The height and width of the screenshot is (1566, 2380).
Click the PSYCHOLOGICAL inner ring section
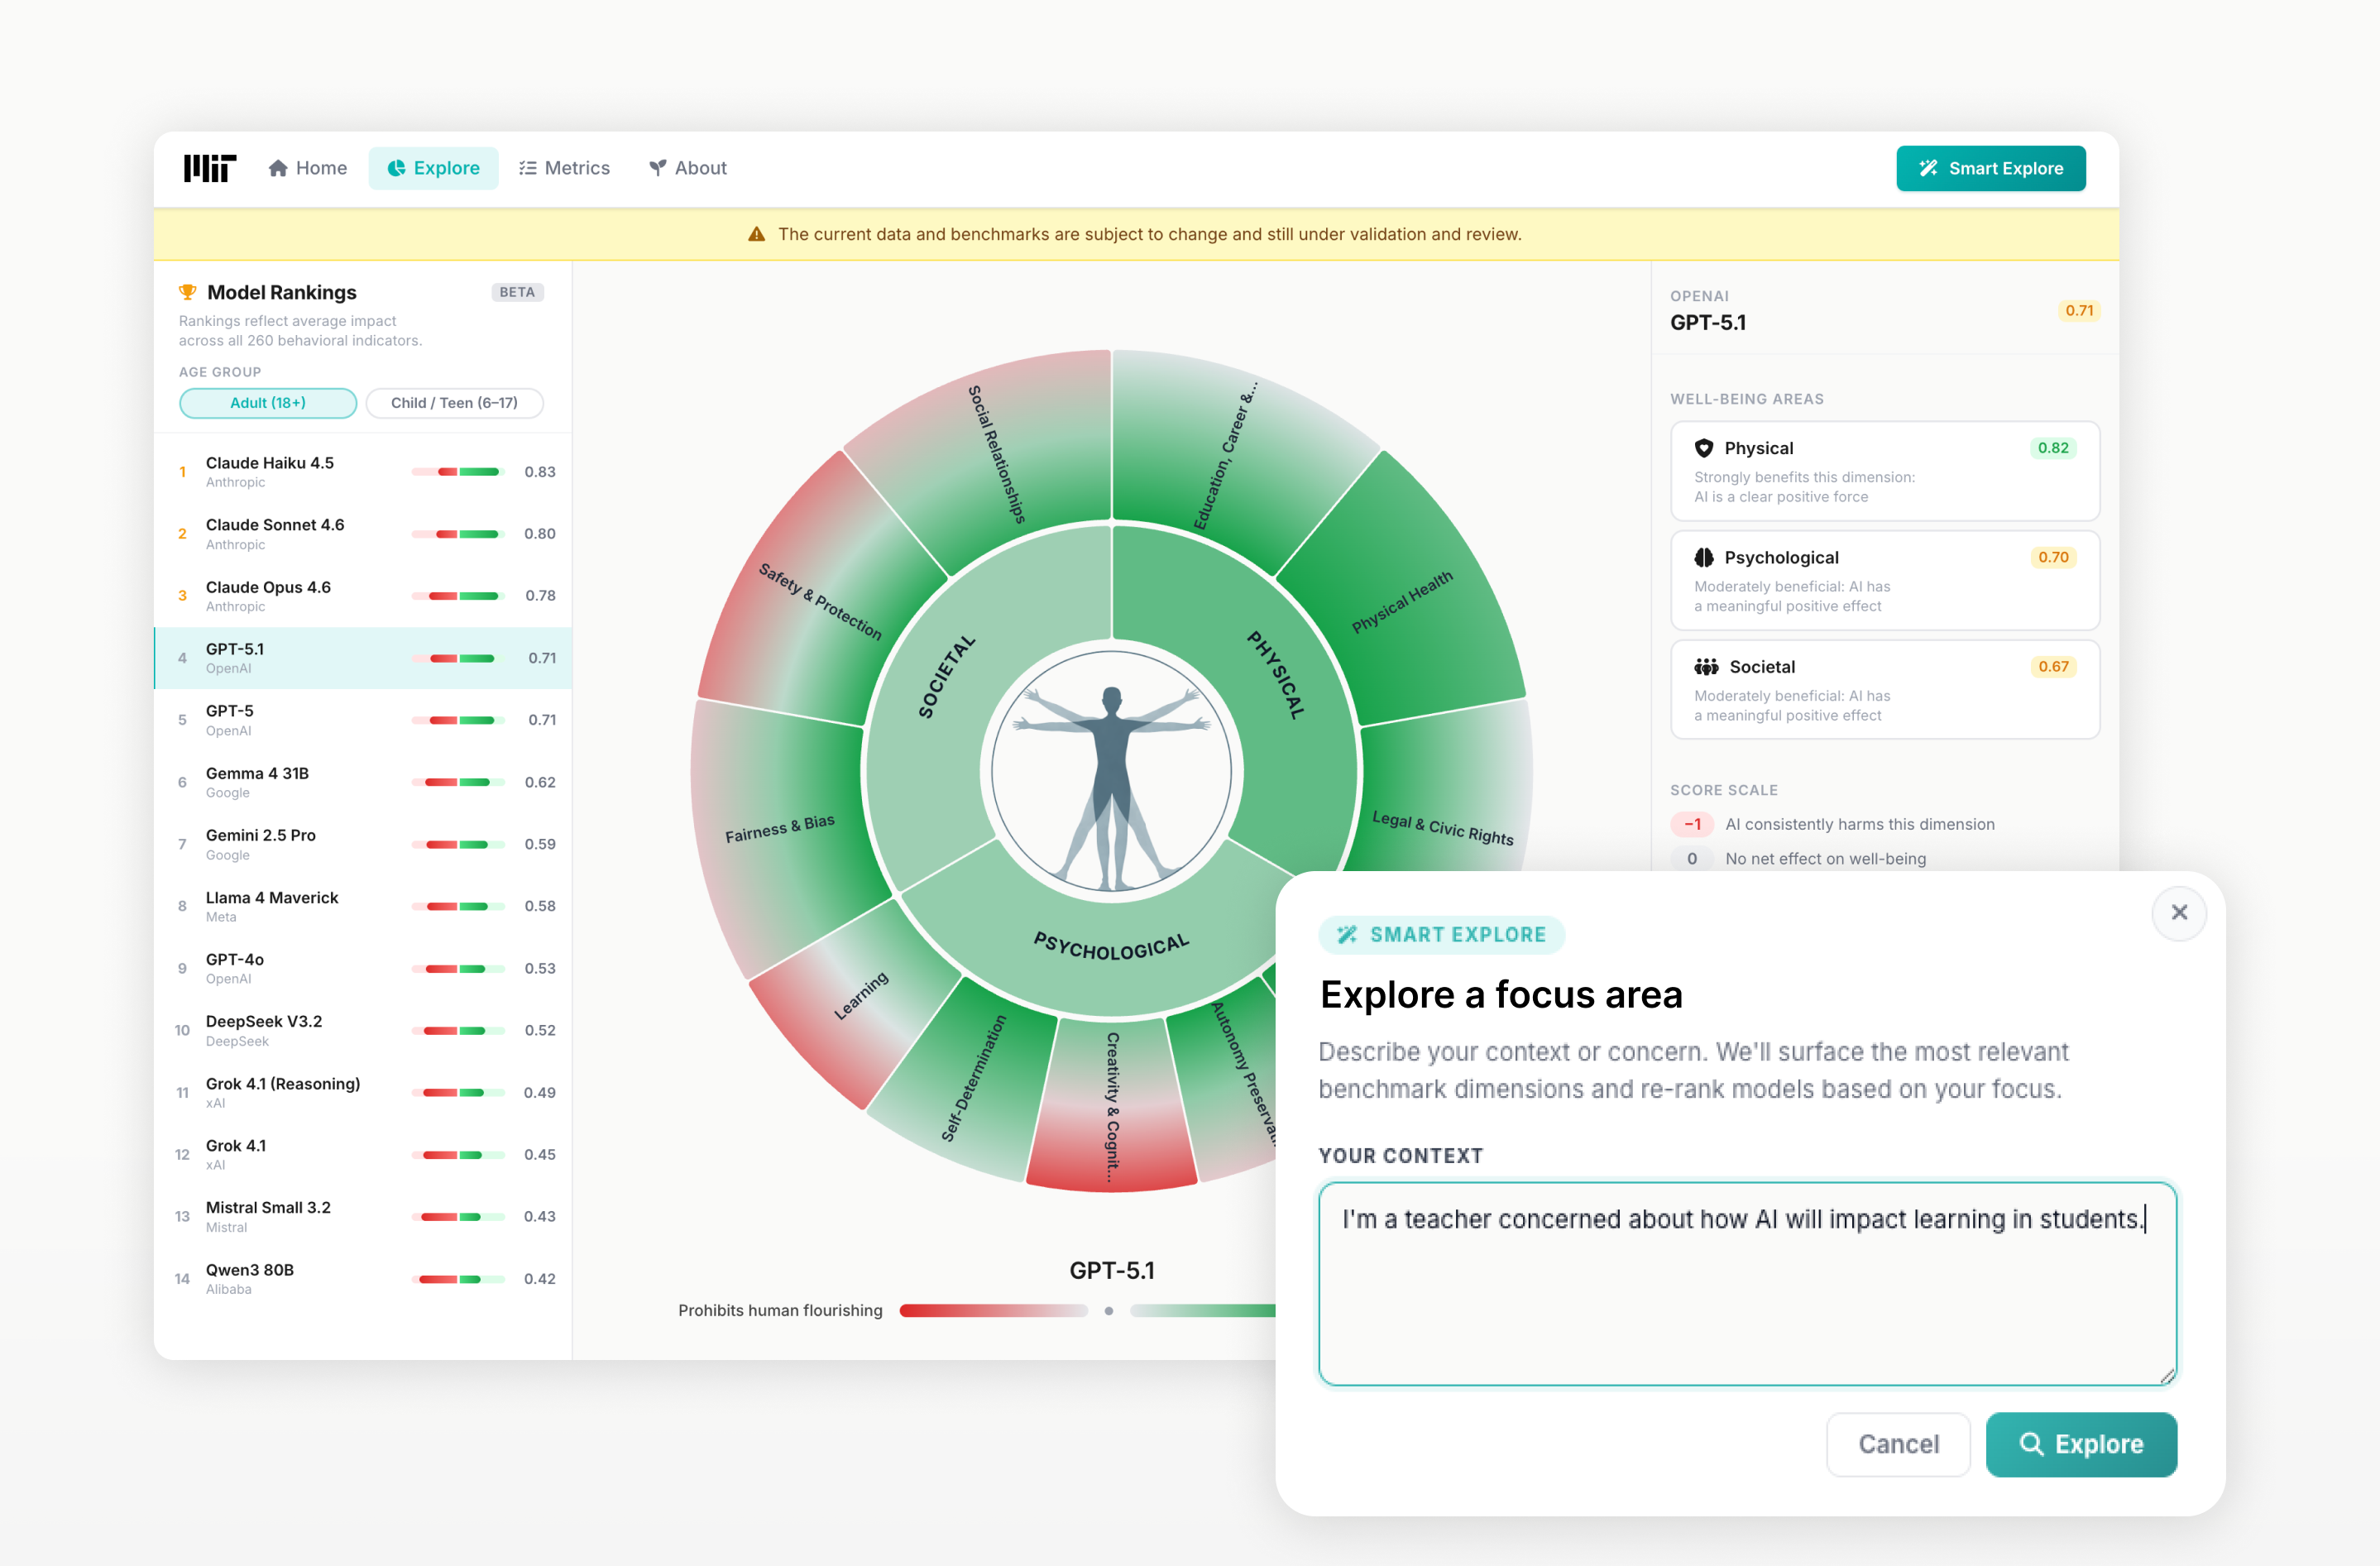(1110, 945)
